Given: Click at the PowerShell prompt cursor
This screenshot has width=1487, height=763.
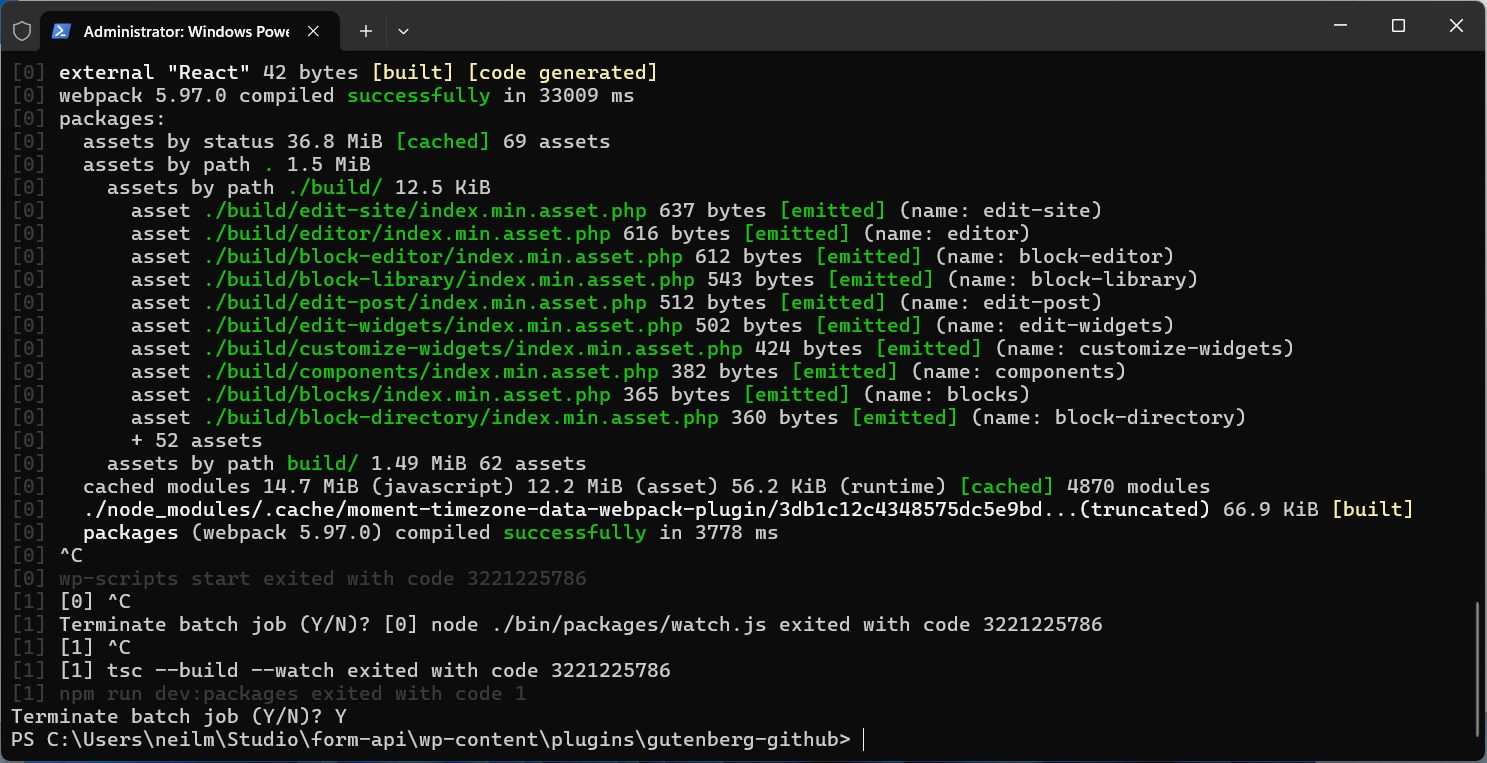Looking at the screenshot, I should 862,740.
